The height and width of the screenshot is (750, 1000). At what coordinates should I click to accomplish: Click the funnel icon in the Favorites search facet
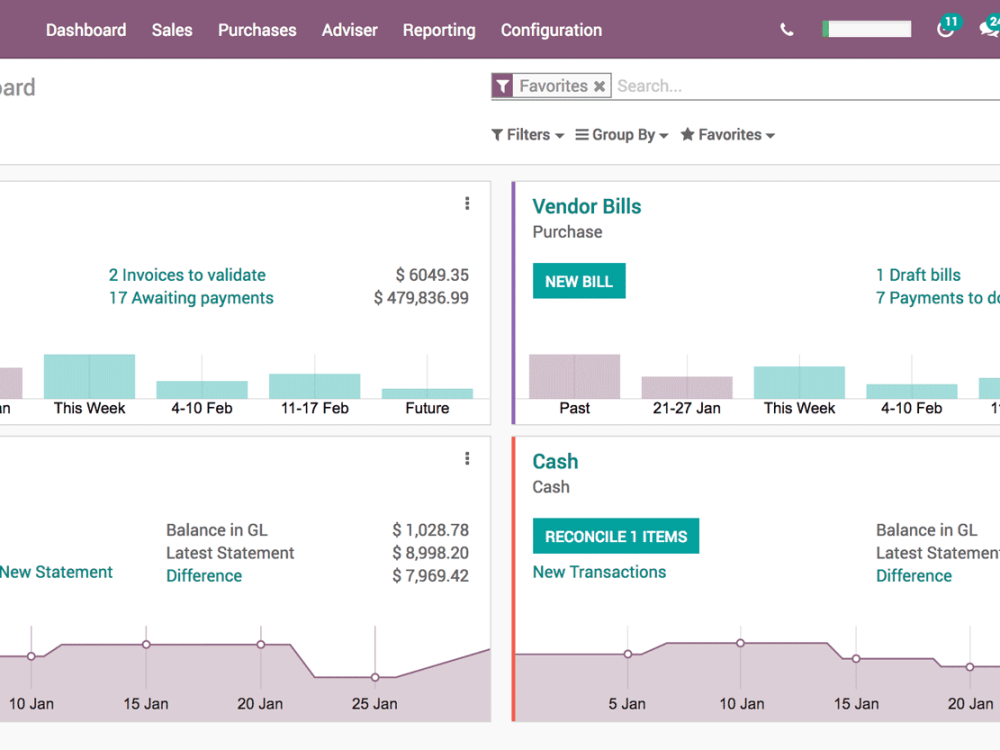click(503, 86)
